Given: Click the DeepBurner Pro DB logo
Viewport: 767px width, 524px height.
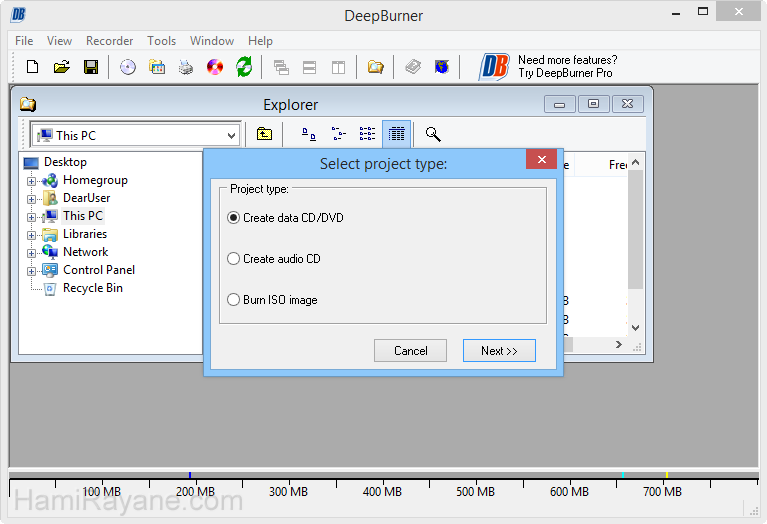Looking at the screenshot, I should 494,67.
